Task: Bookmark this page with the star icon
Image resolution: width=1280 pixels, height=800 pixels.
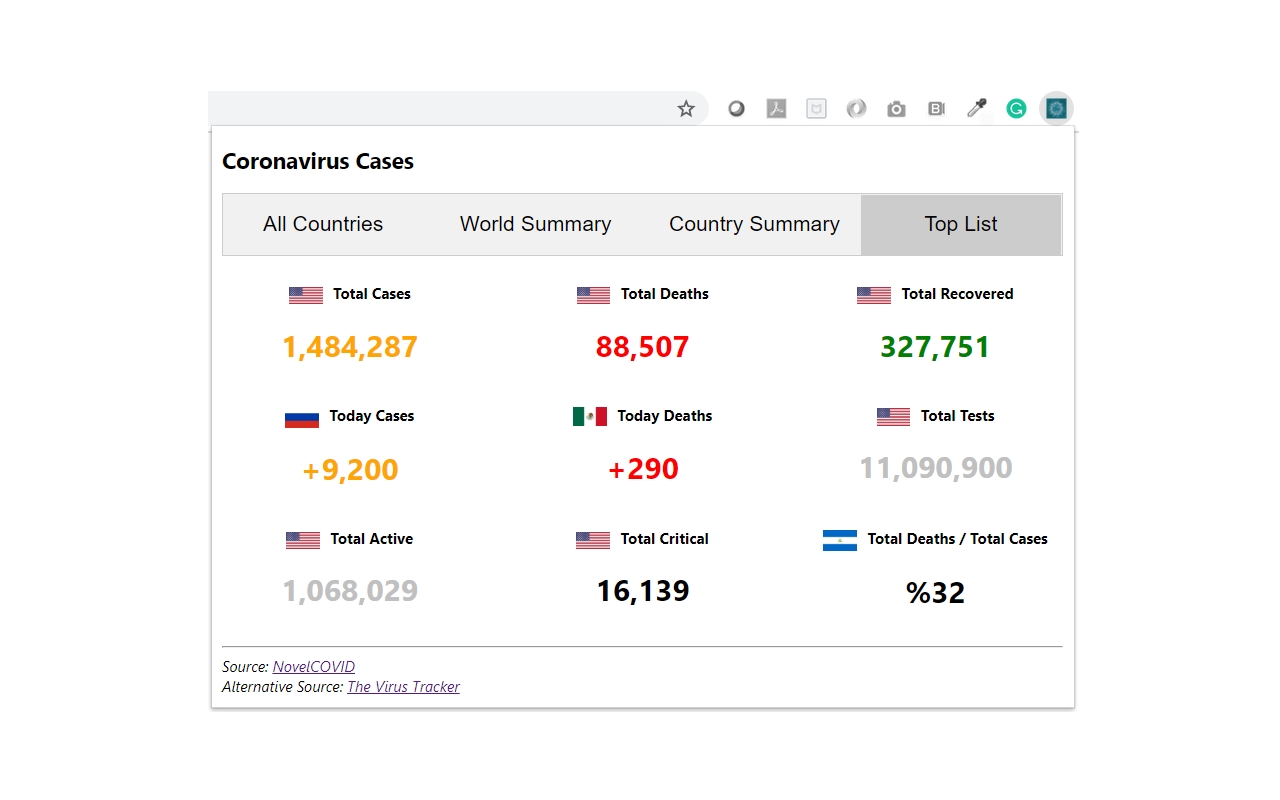Action: (x=686, y=109)
